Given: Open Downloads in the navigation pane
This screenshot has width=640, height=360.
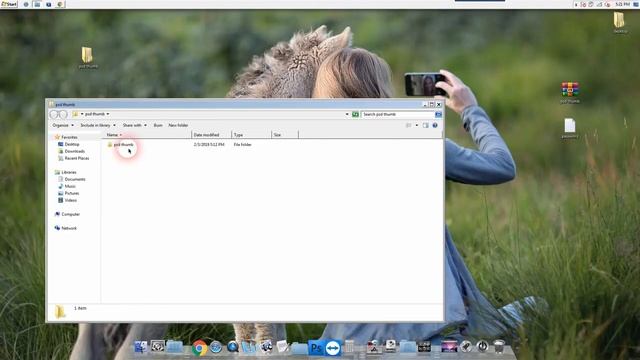Looking at the screenshot, I should [x=71, y=151].
